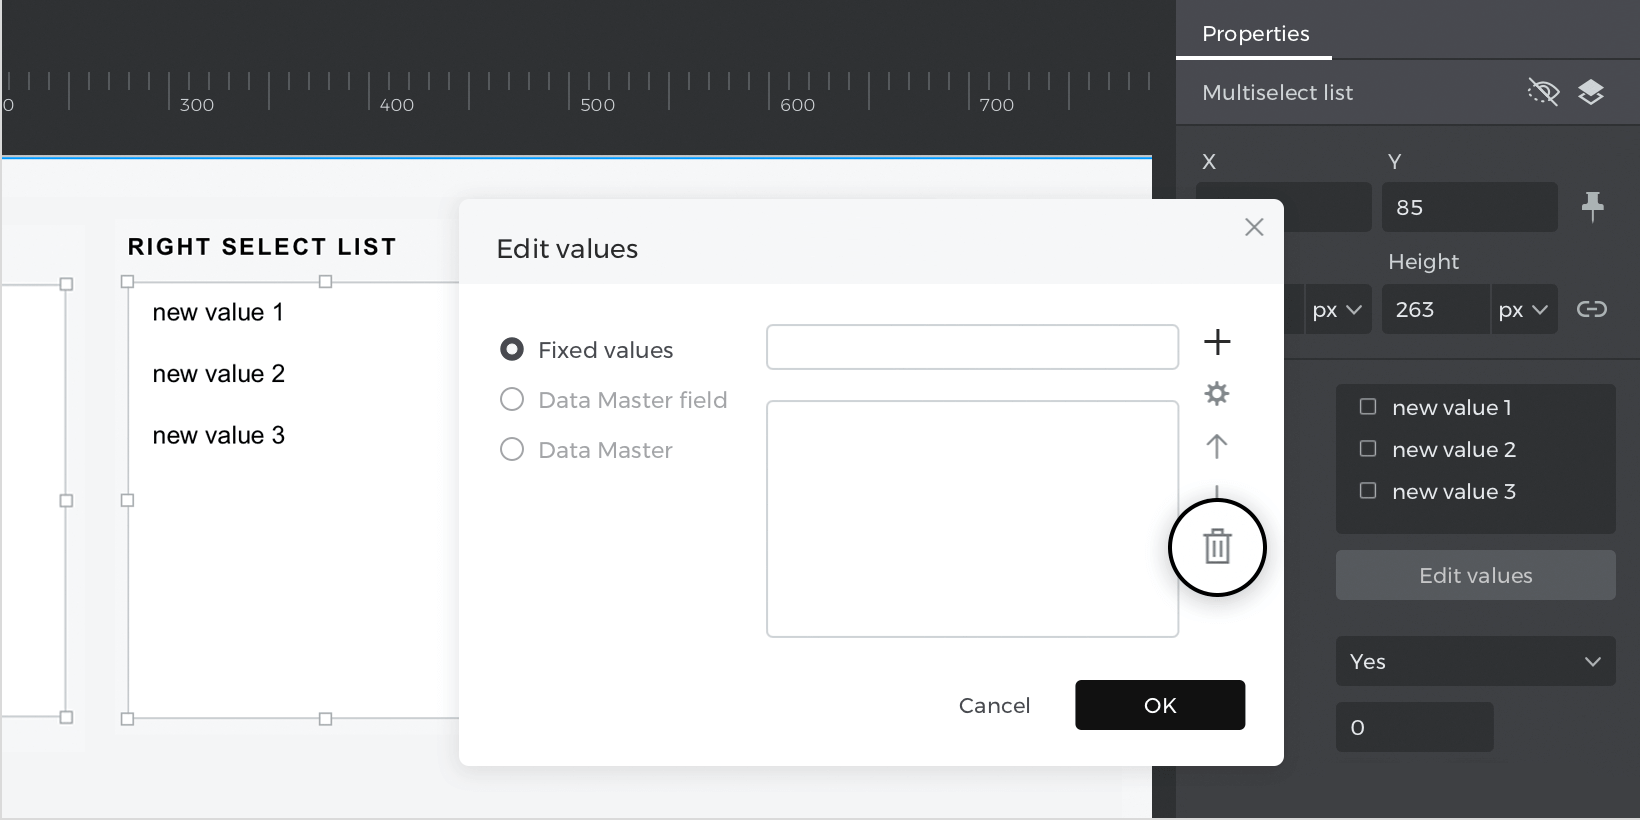
Task: Choose the Data Master radio option
Action: [x=512, y=450]
